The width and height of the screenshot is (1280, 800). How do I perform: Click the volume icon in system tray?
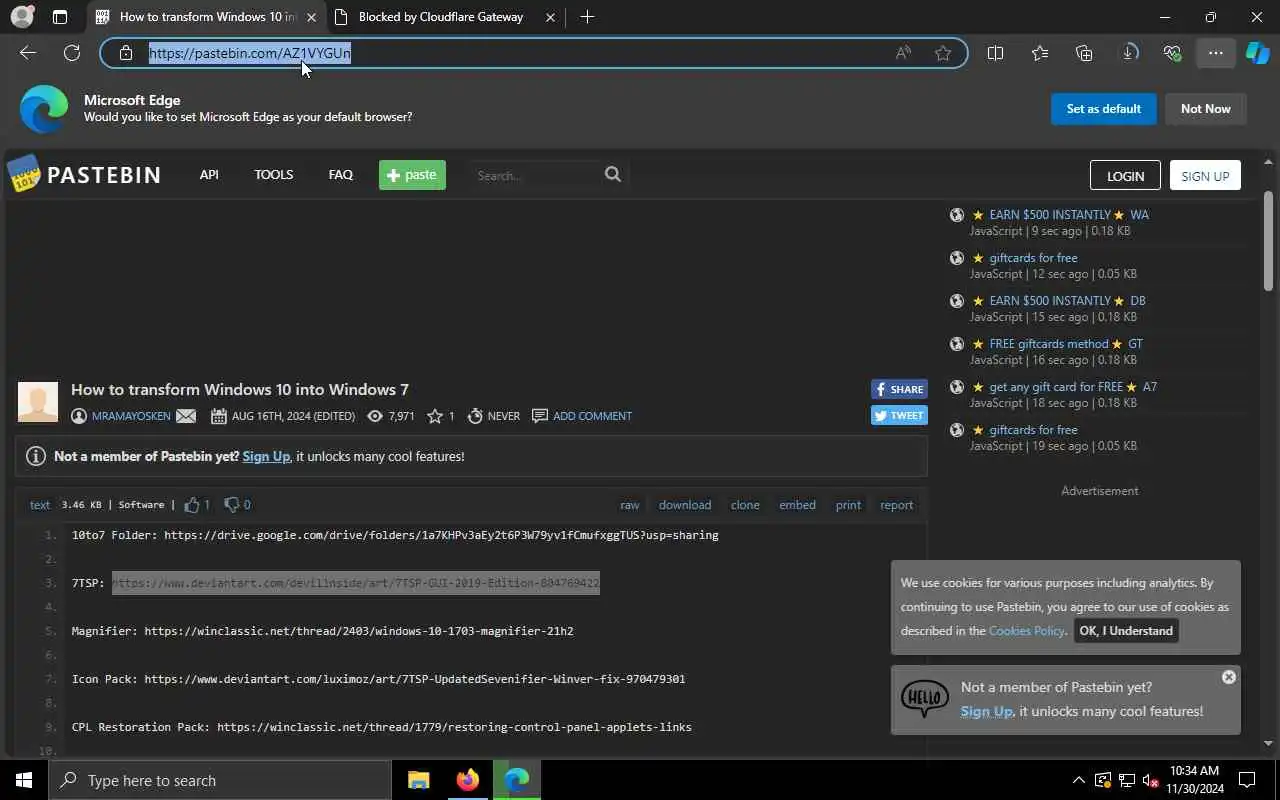(1150, 780)
